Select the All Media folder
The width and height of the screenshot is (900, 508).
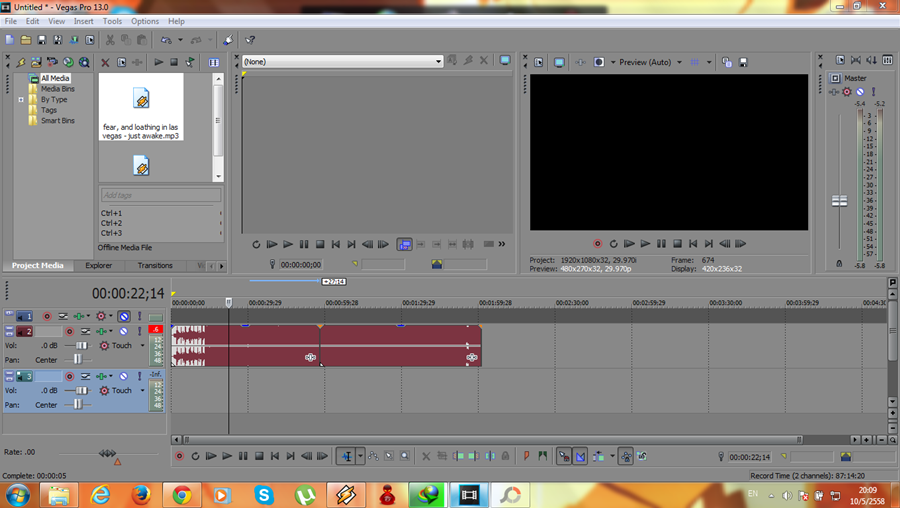[x=55, y=78]
